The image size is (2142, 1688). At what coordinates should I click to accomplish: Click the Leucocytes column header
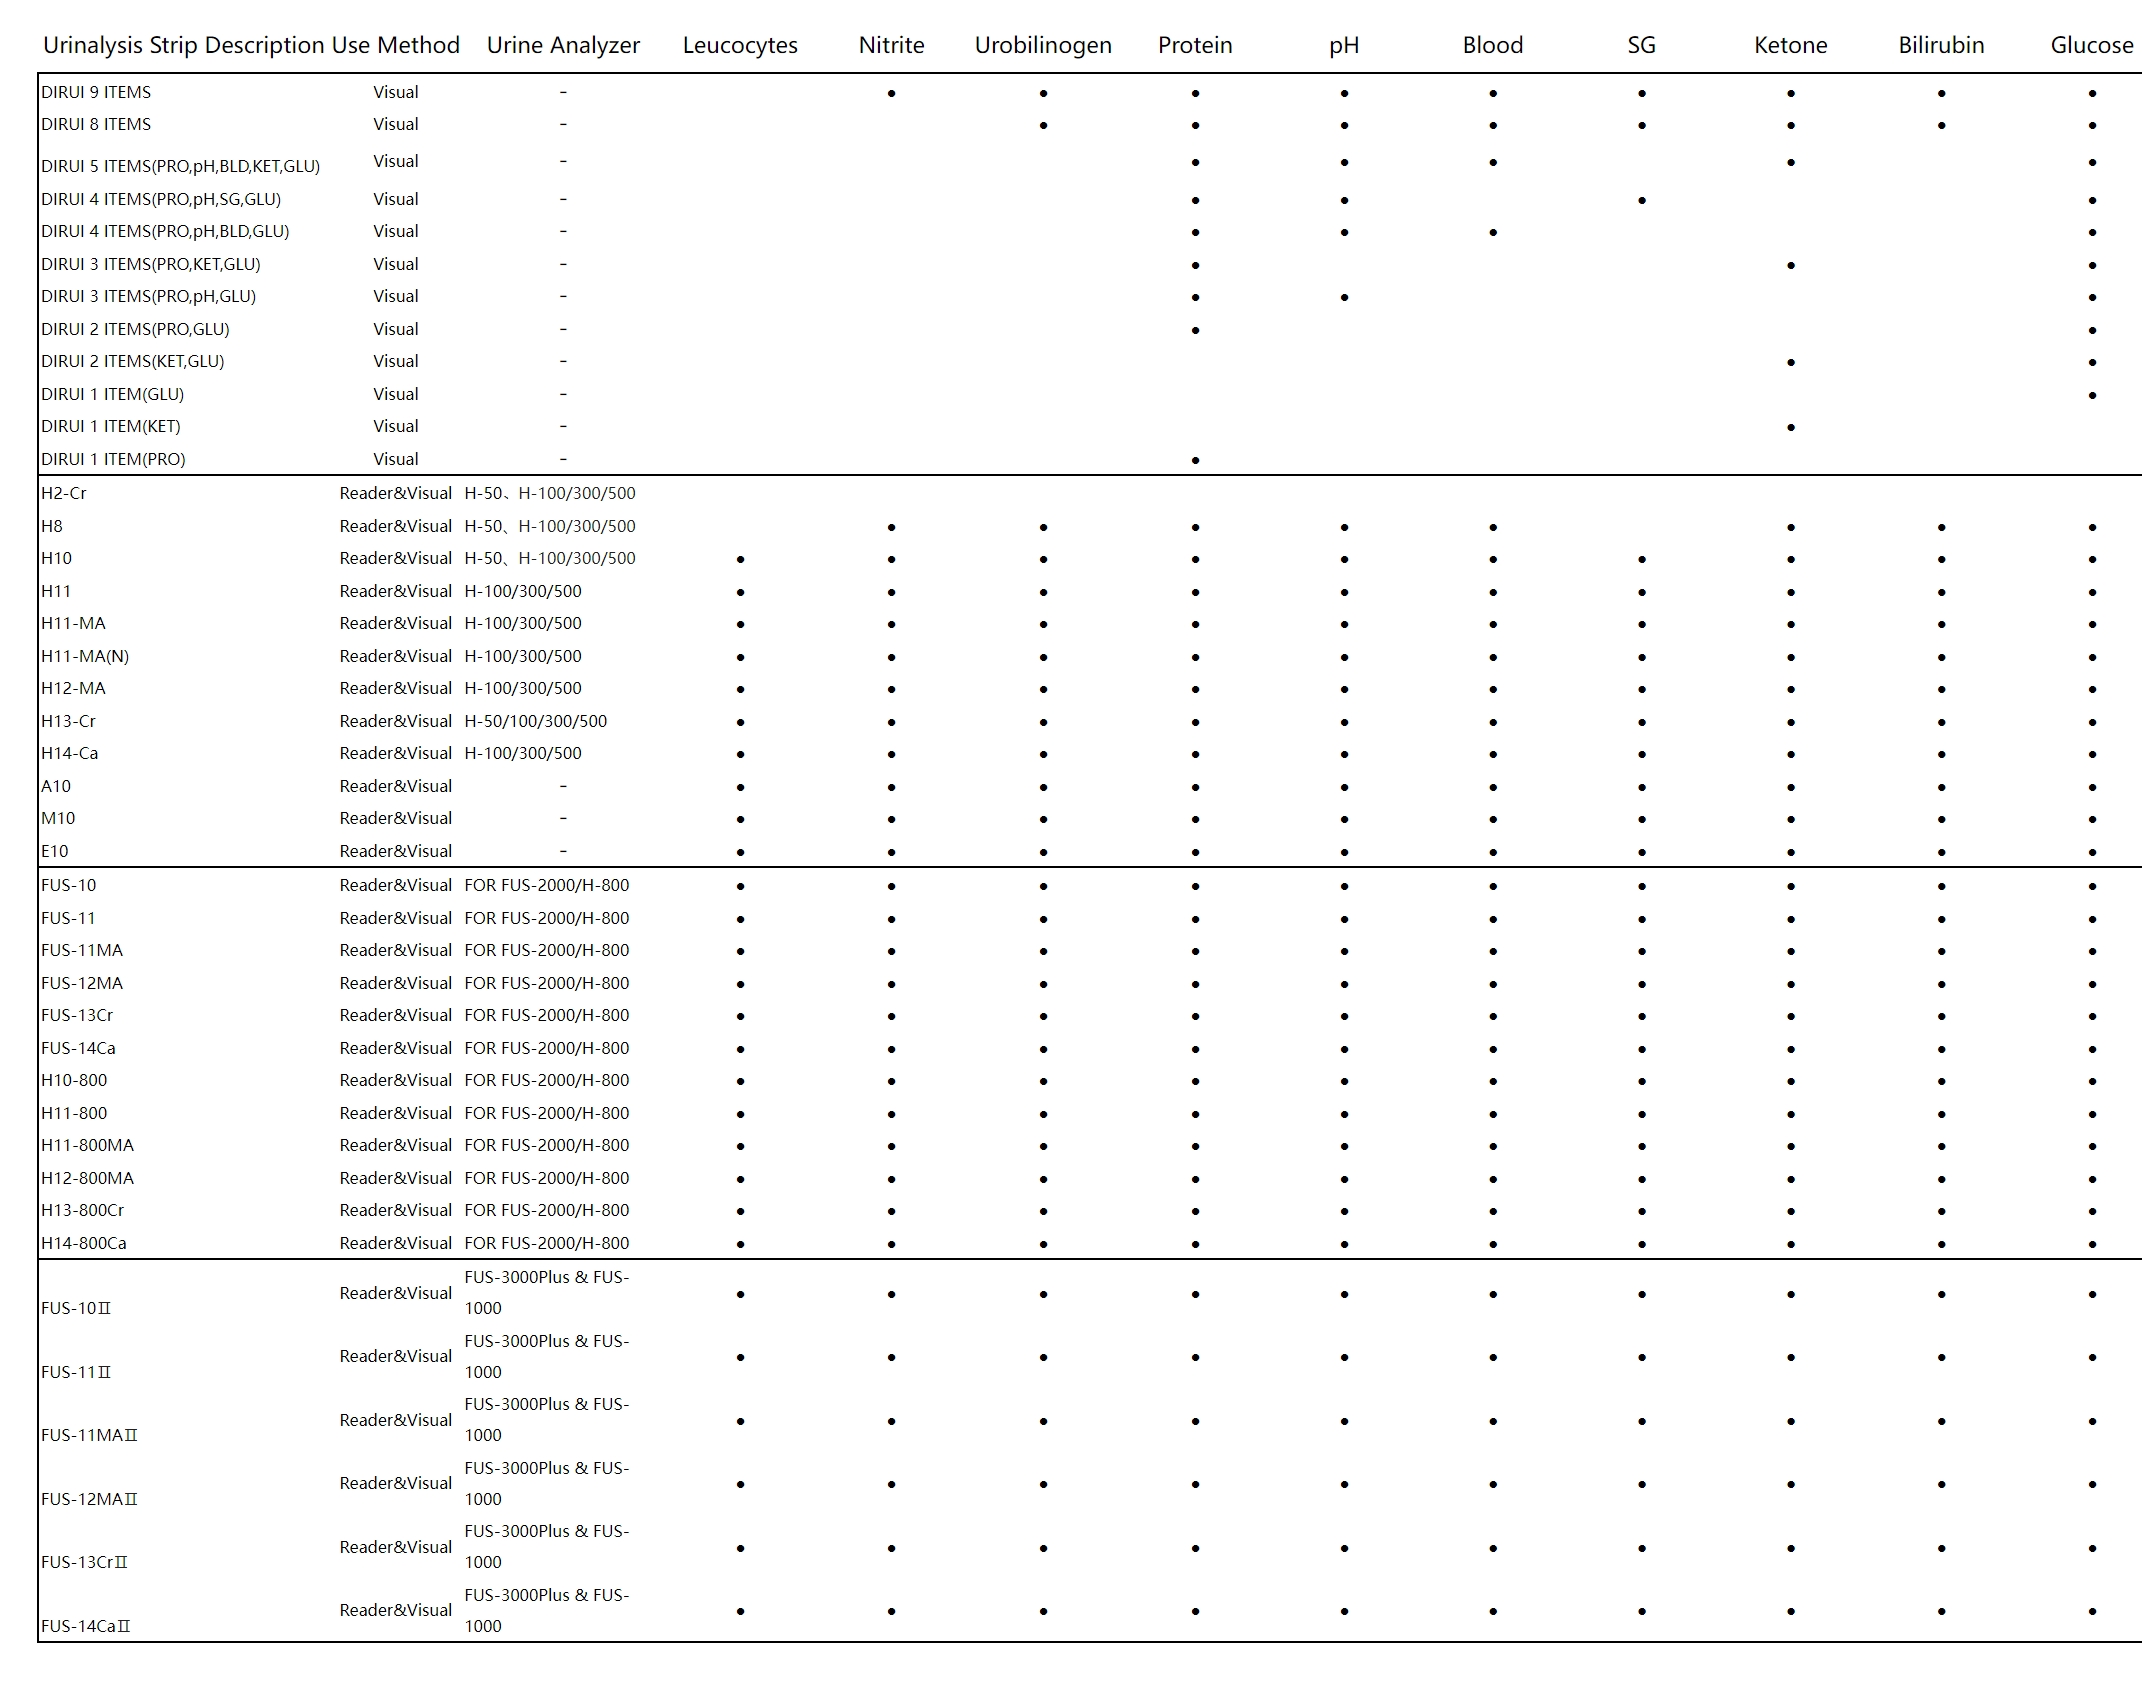click(740, 45)
